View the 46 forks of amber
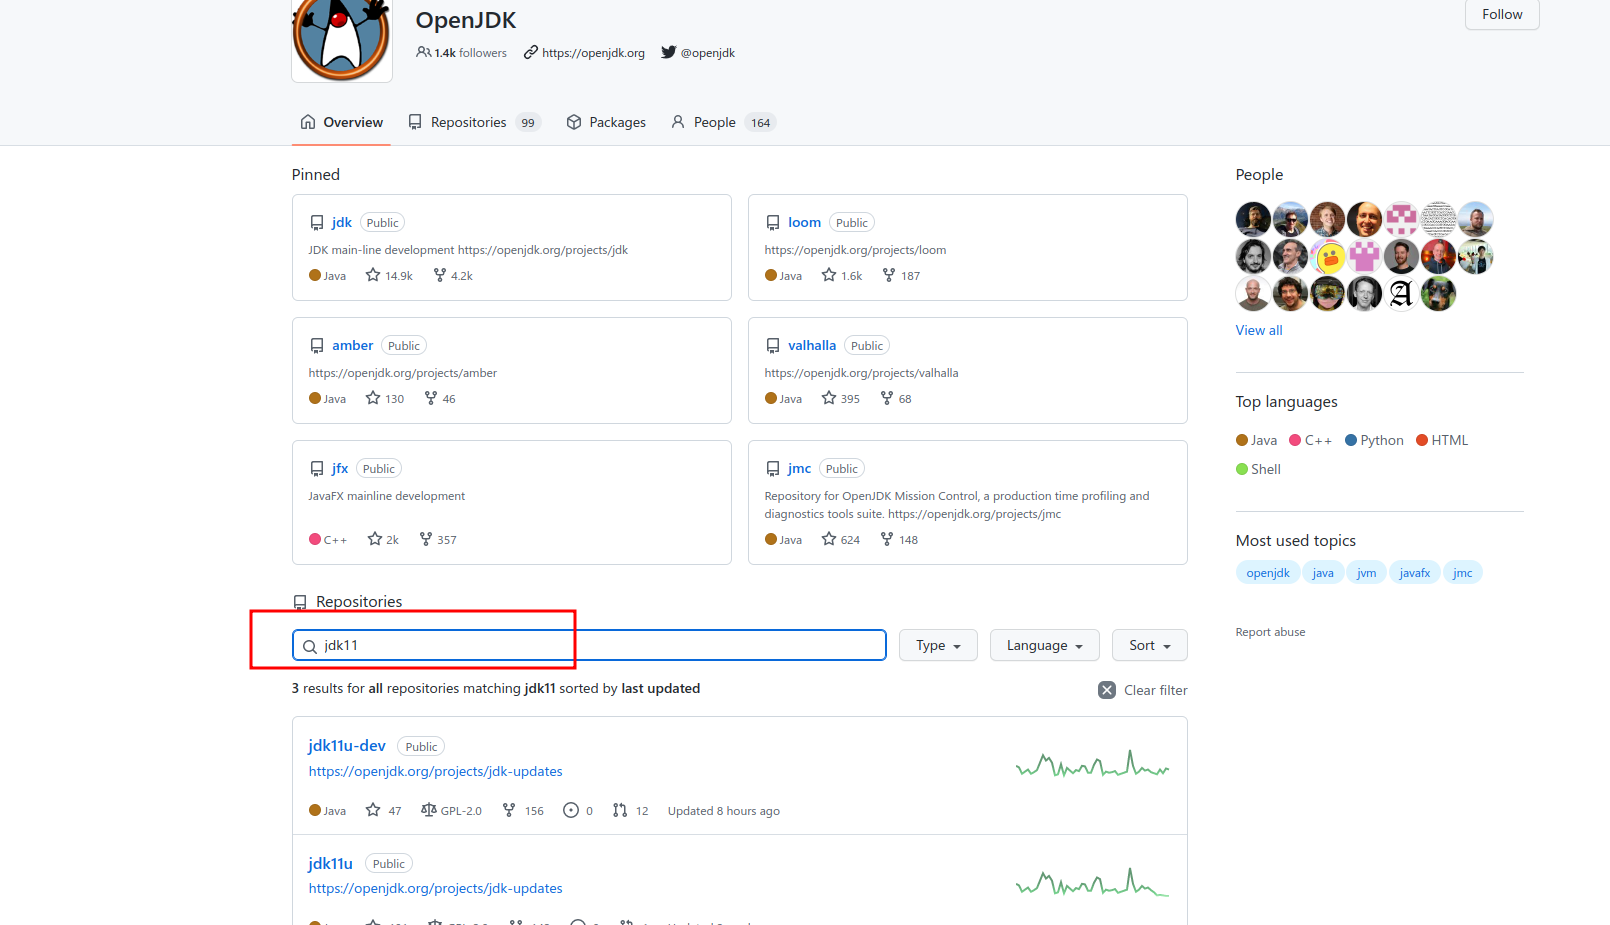1610x925 pixels. [x=440, y=399]
